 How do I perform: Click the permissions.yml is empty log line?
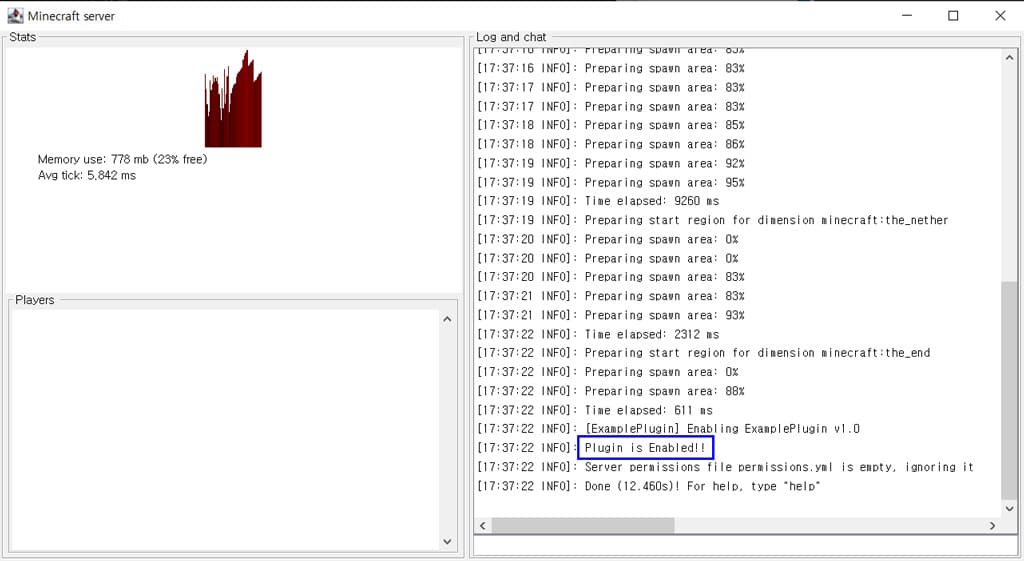[x=778, y=467]
